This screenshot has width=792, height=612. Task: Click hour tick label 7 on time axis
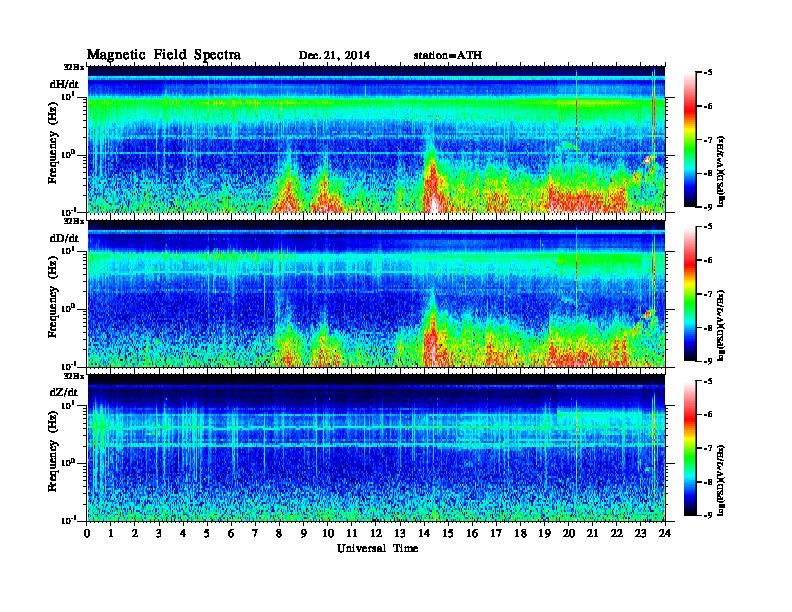(x=255, y=533)
